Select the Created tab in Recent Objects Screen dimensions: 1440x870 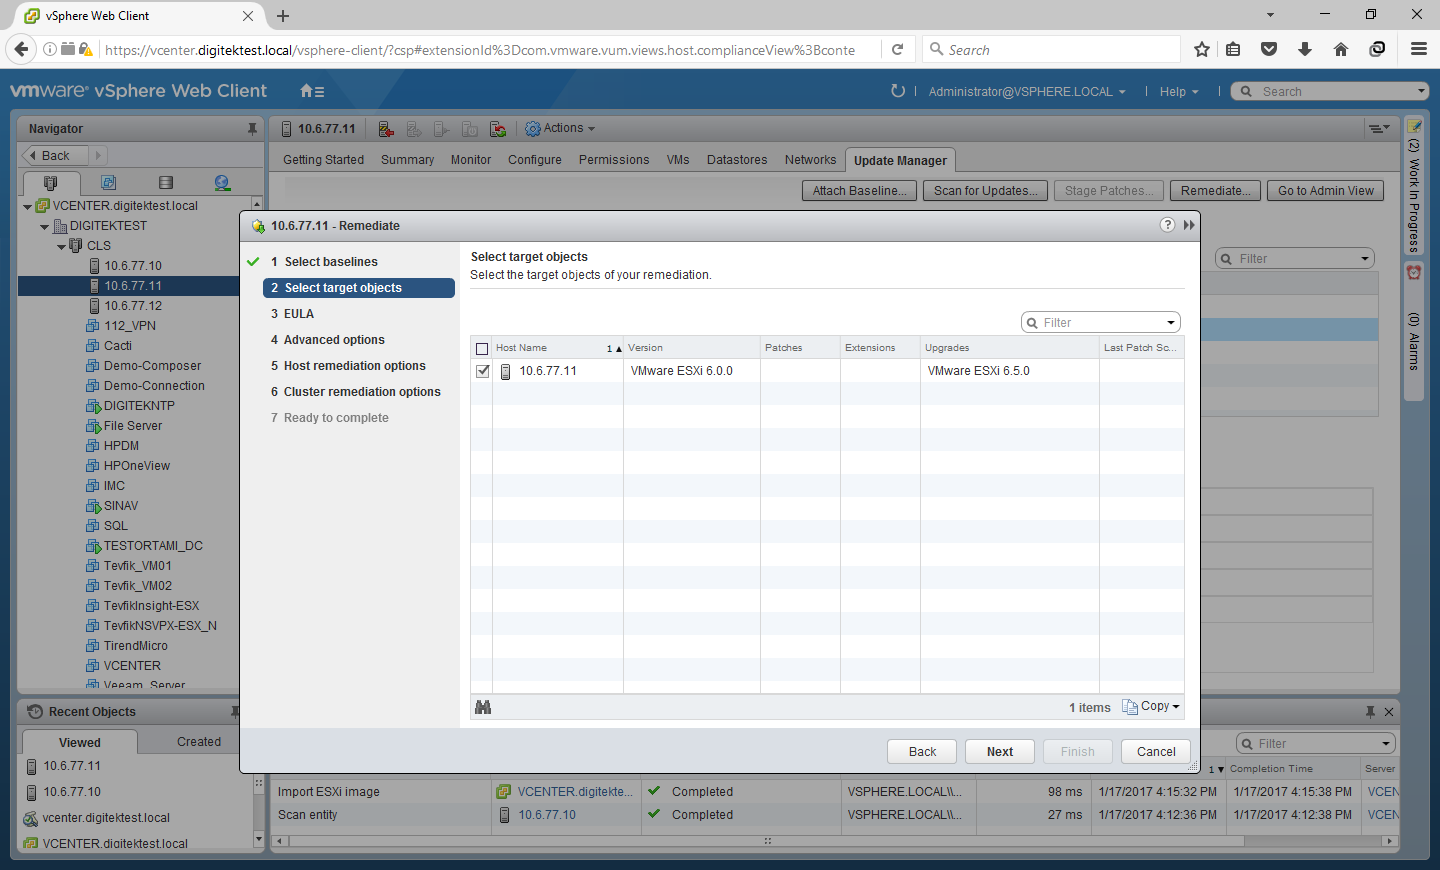[199, 742]
